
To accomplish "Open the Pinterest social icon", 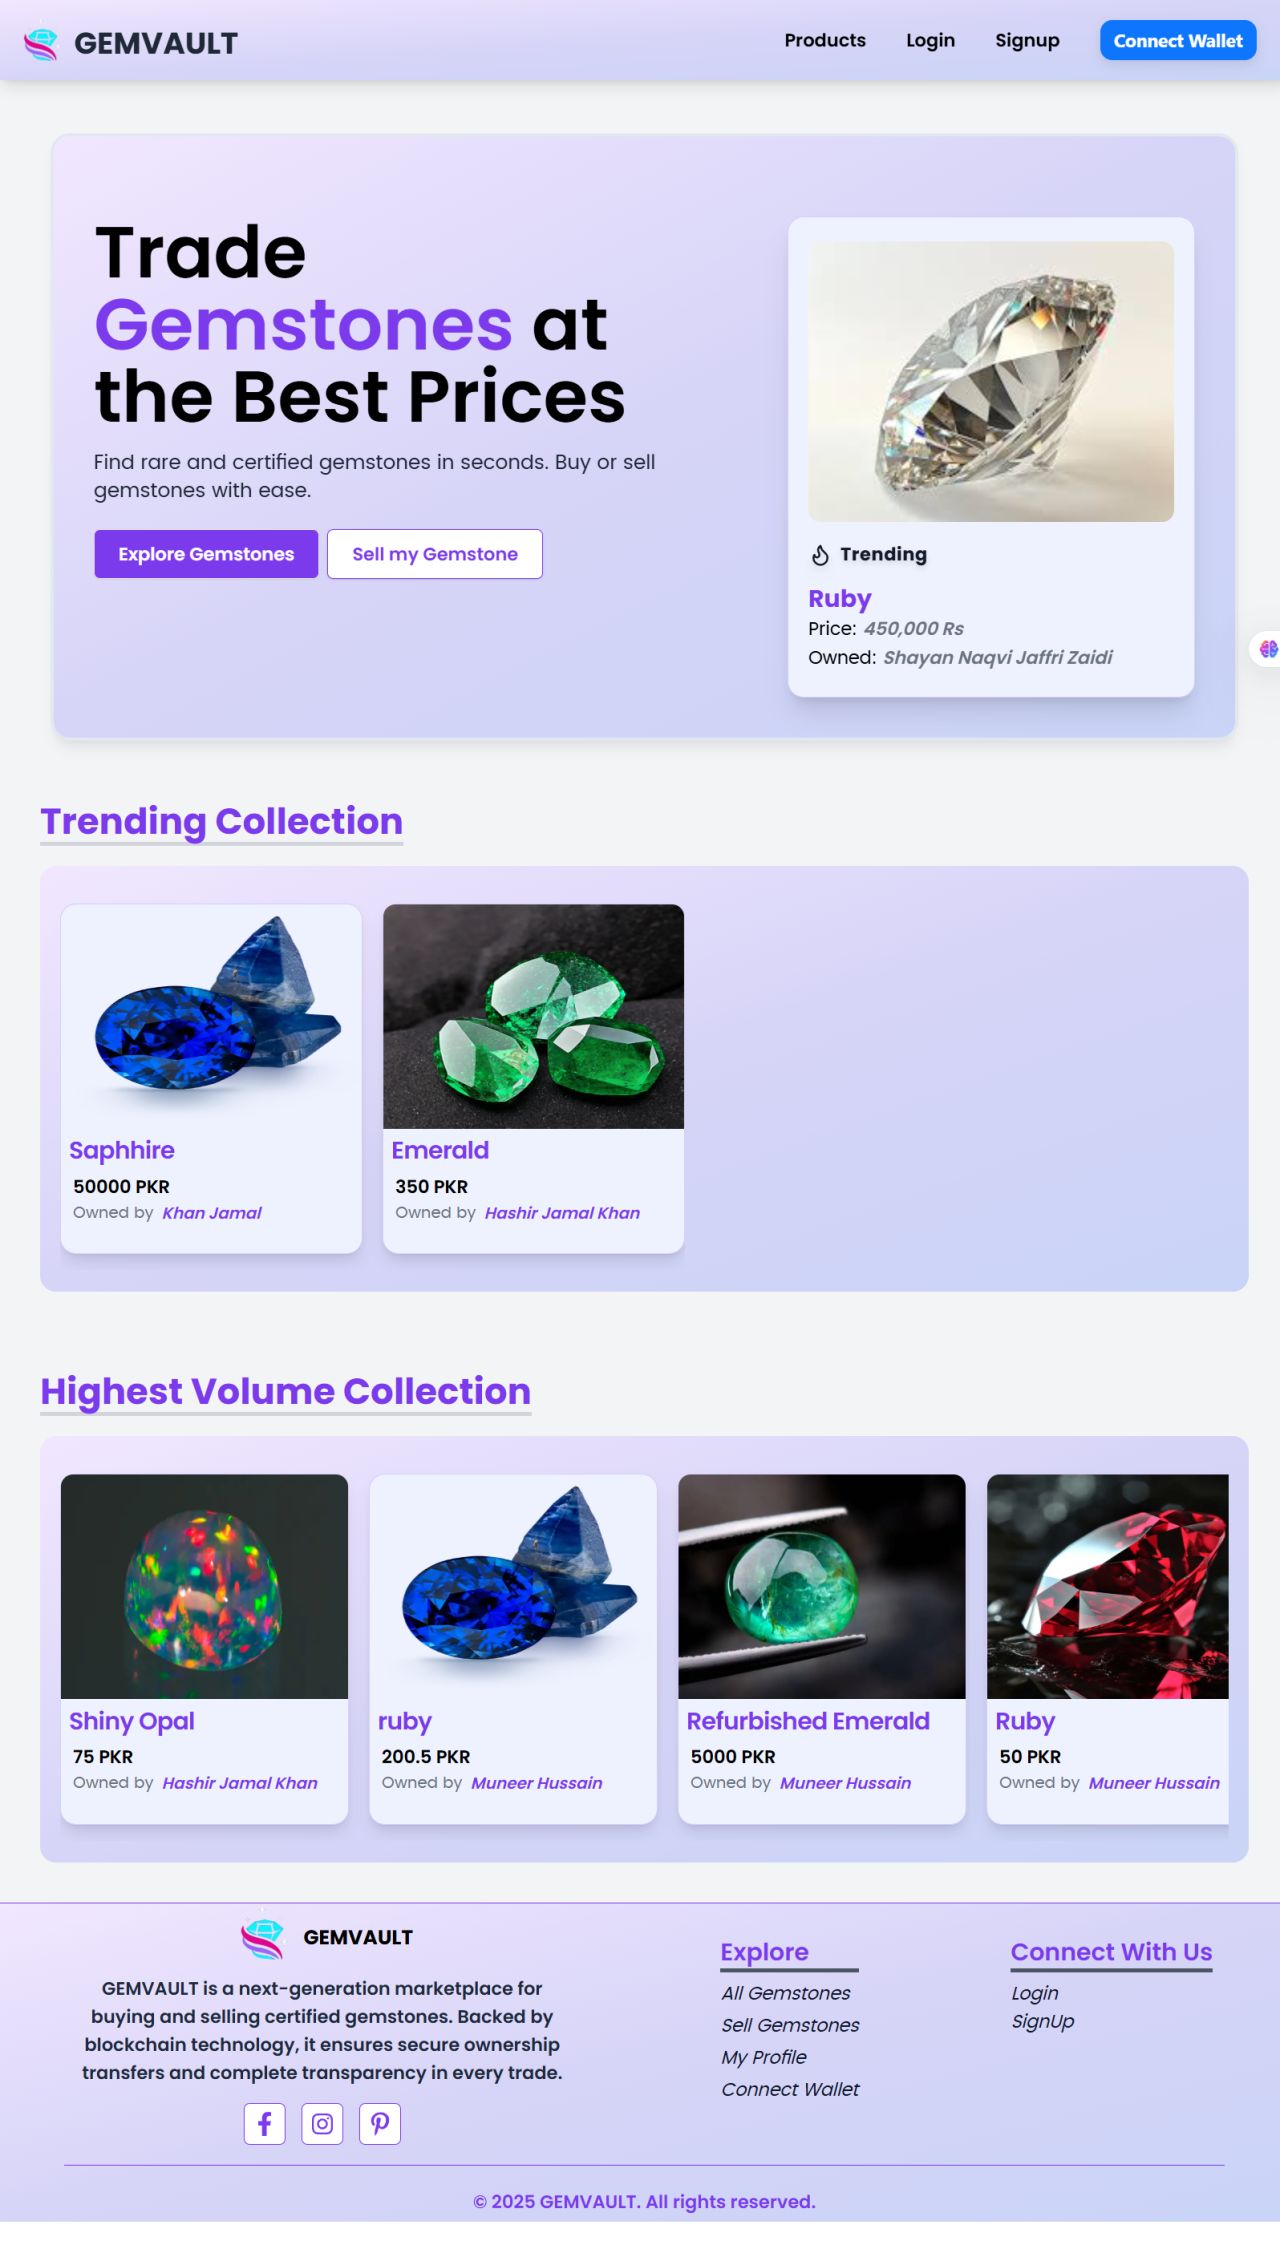I will click(380, 2123).
